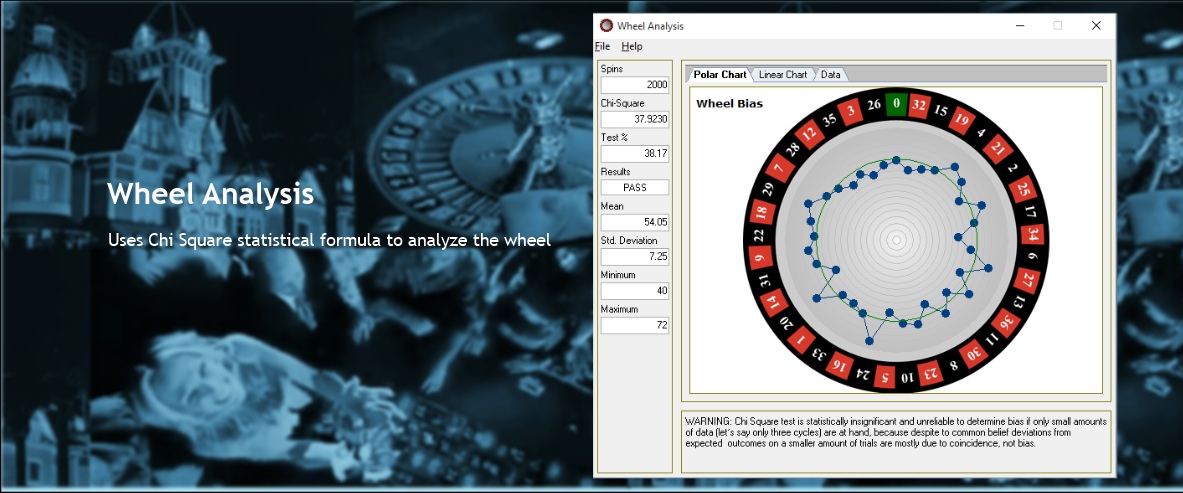1183x493 pixels.
Task: Click the green 0 pocket on wheel
Action: pyautogui.click(x=896, y=103)
